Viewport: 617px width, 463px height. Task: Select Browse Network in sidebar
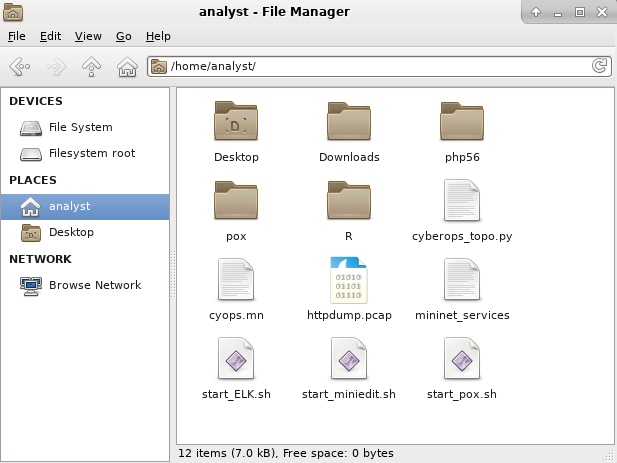(85, 285)
